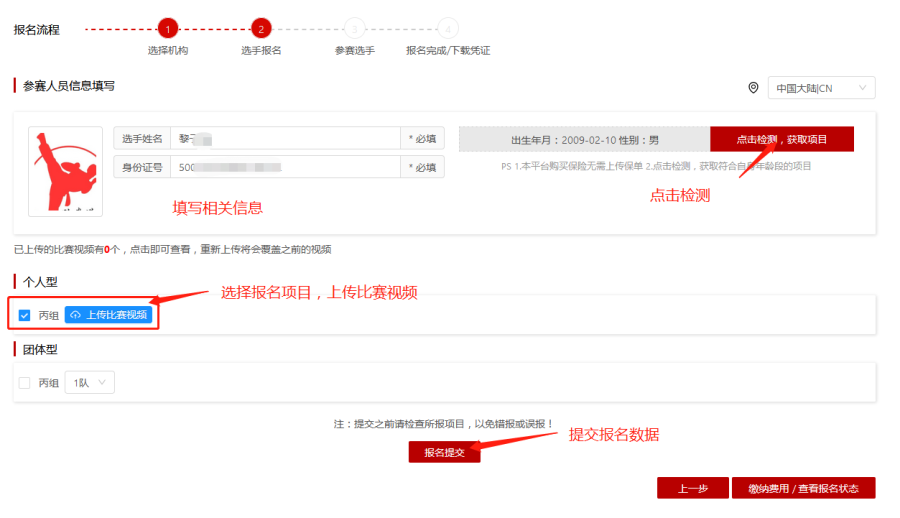Click the chevron arrow of region selector
The height and width of the screenshot is (518, 900).
[862, 88]
